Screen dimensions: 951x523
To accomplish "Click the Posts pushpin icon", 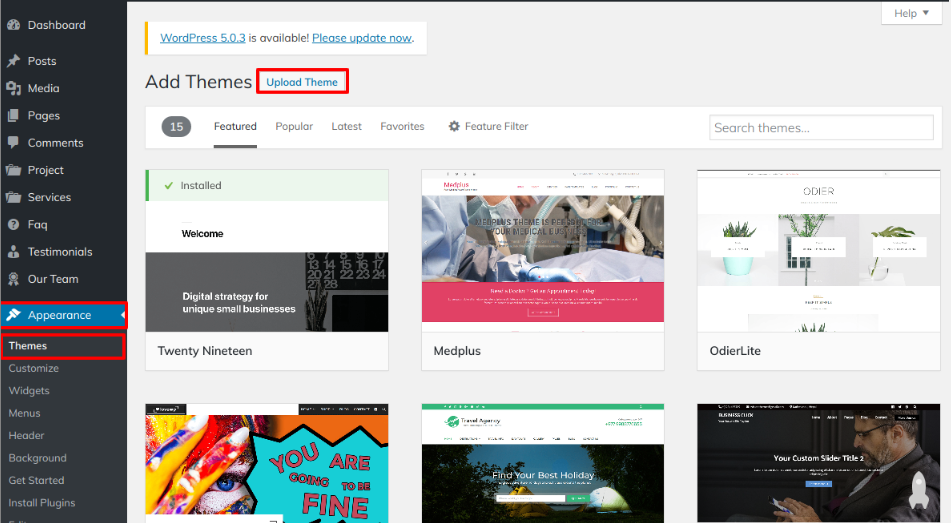I will point(13,61).
